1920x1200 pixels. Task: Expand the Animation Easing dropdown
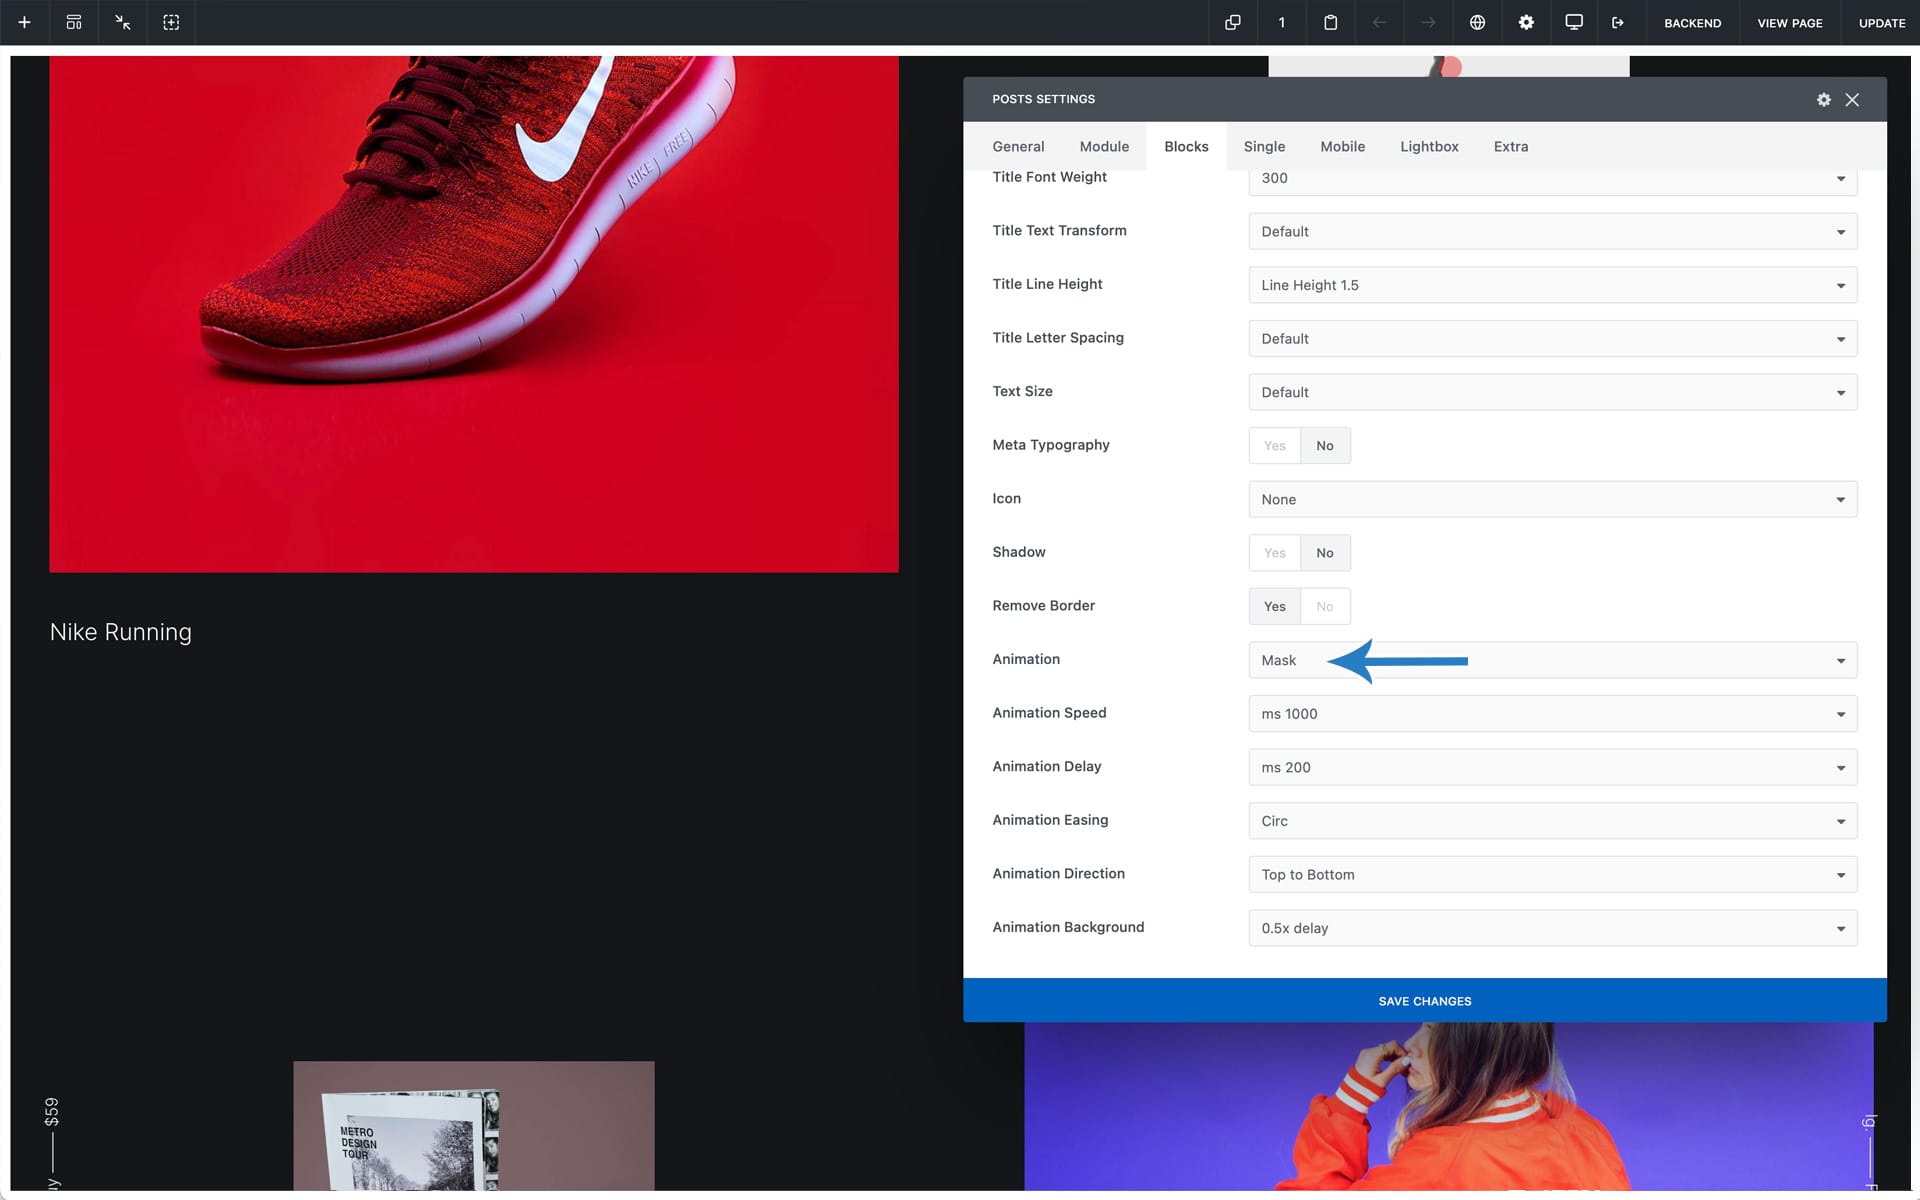(1552, 821)
